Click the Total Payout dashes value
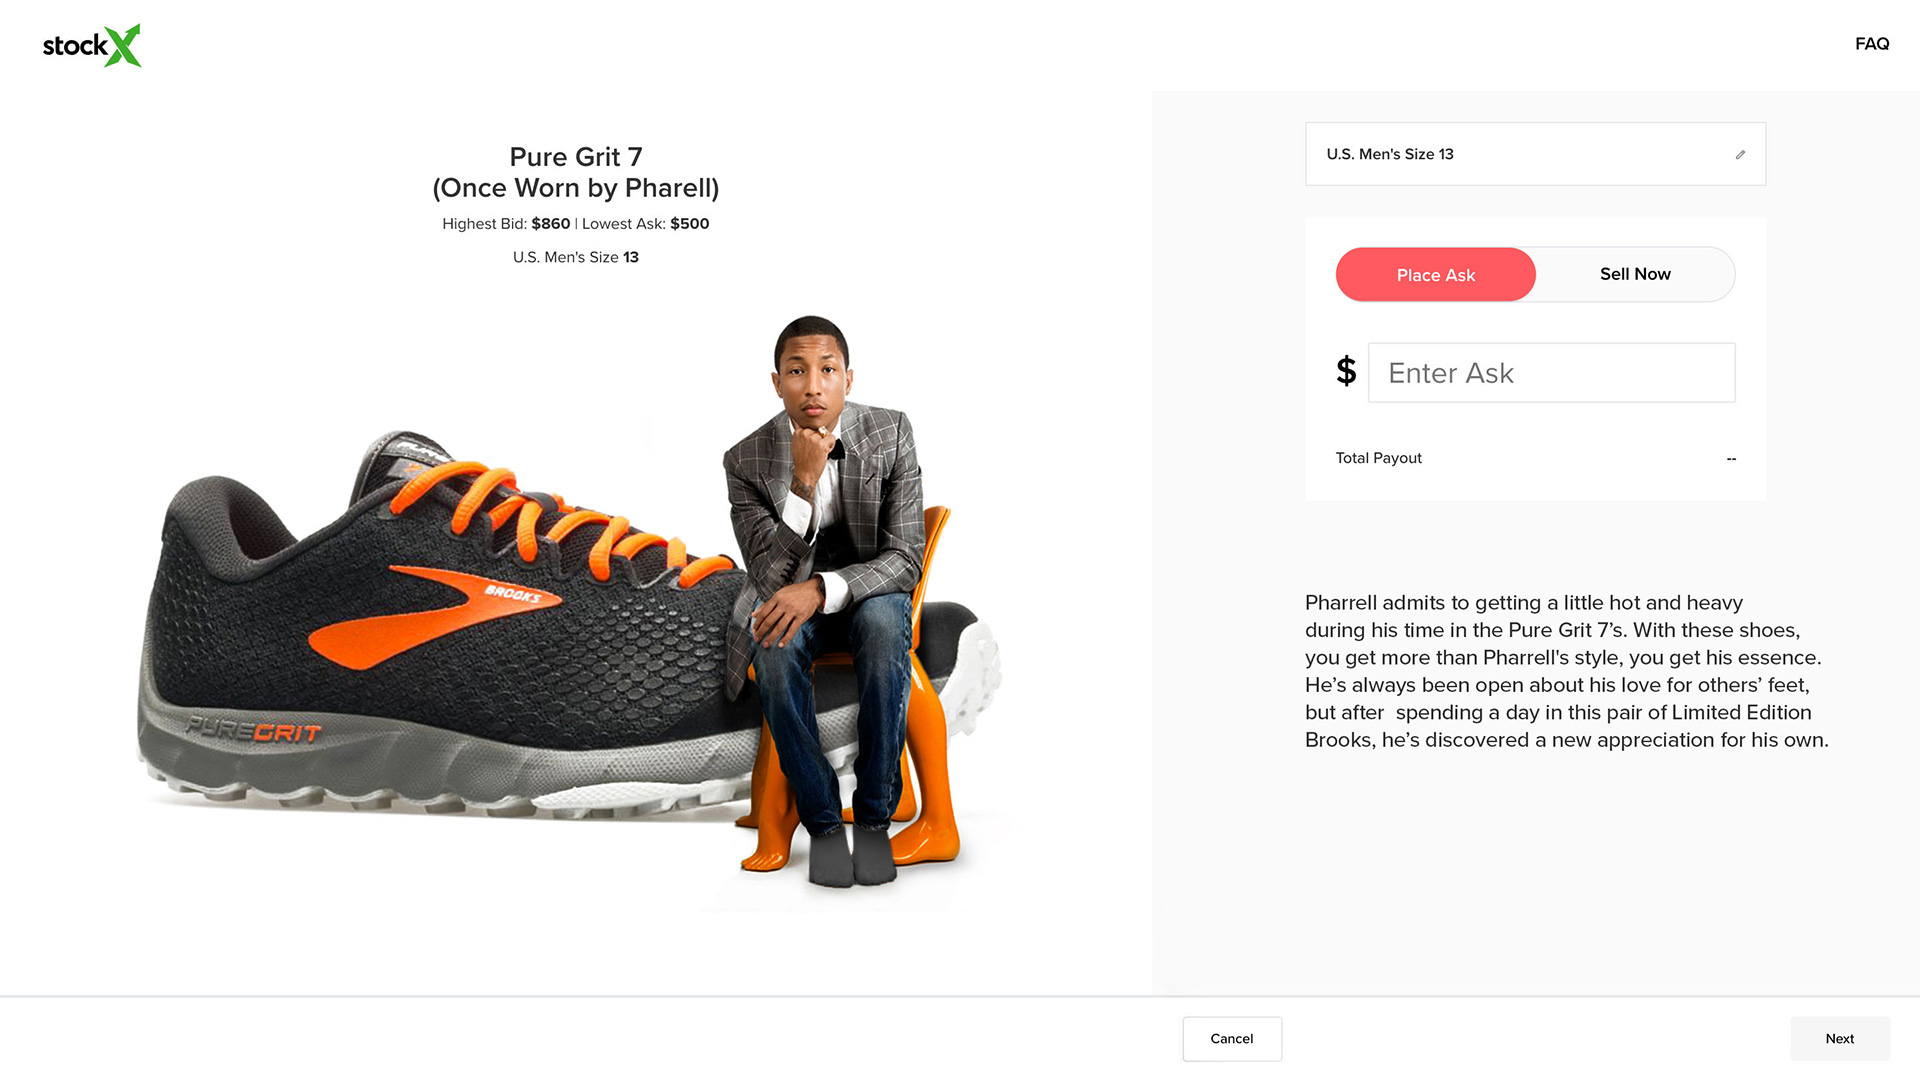This screenshot has height=1080, width=1920. tap(1731, 459)
